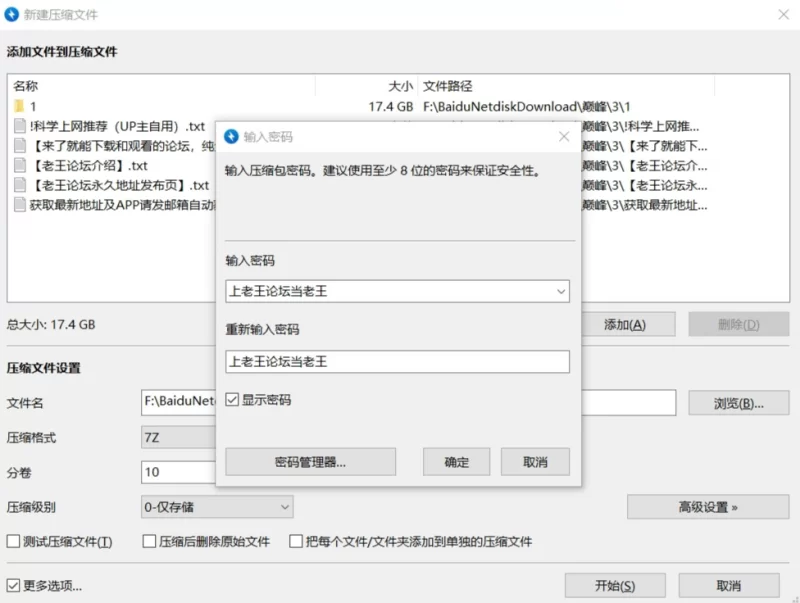This screenshot has height=603, width=800.
Task: Select file 【老王论坛永久地址发布页】.txt
Action: (x=119, y=185)
